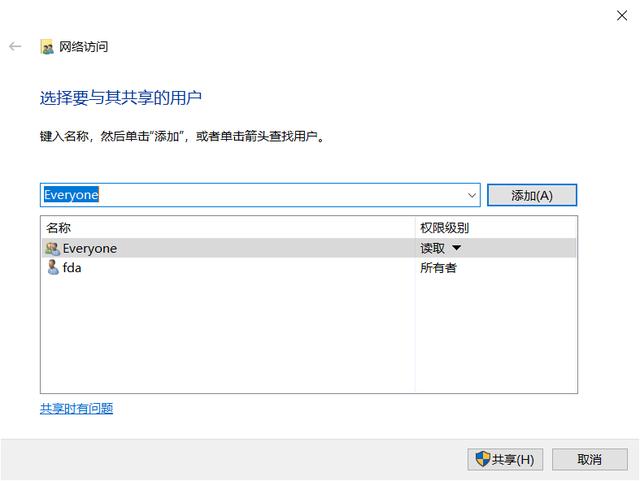Click the 共享(H) button

pyautogui.click(x=505, y=459)
